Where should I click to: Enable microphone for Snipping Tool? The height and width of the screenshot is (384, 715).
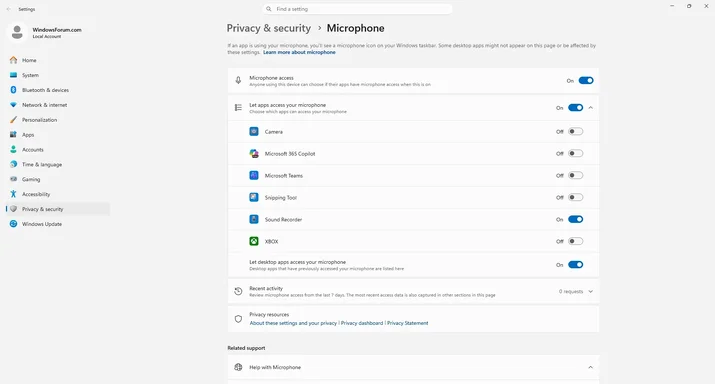point(575,197)
